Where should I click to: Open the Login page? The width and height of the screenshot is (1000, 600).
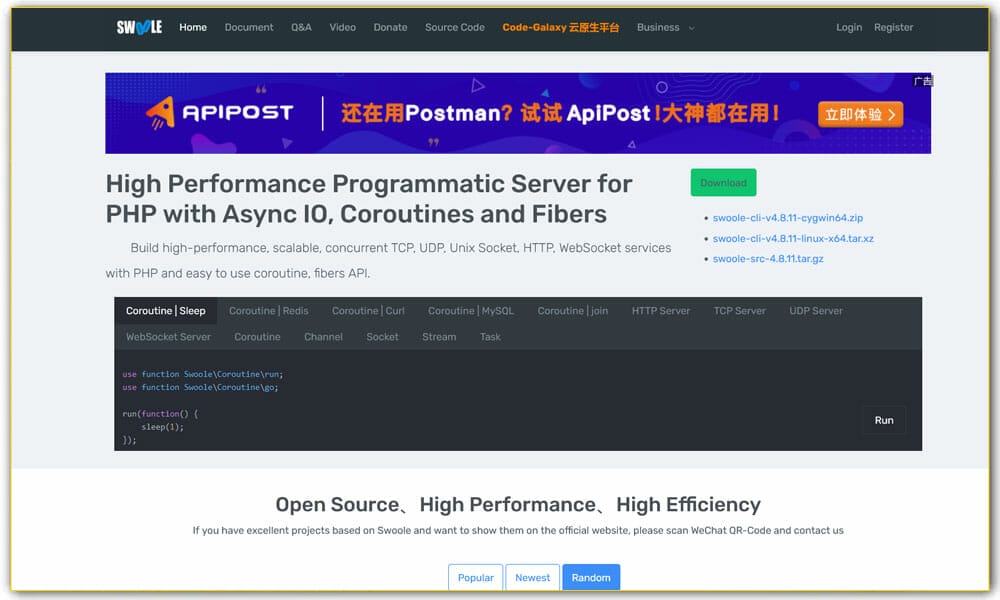pyautogui.click(x=849, y=27)
